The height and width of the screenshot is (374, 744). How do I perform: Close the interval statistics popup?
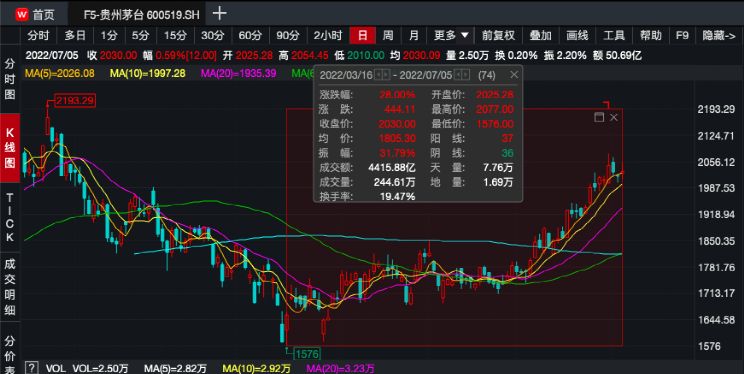514,75
